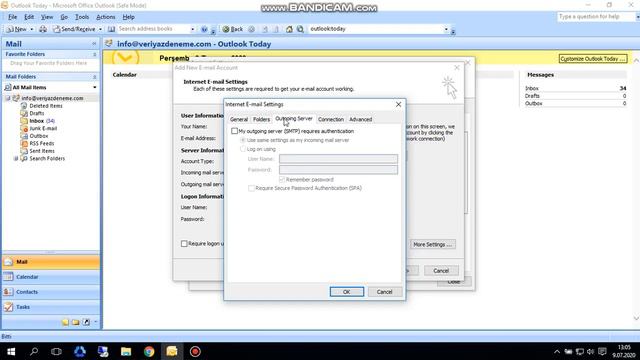Open the Go menu
The width and height of the screenshot is (640, 360).
click(x=64, y=17)
